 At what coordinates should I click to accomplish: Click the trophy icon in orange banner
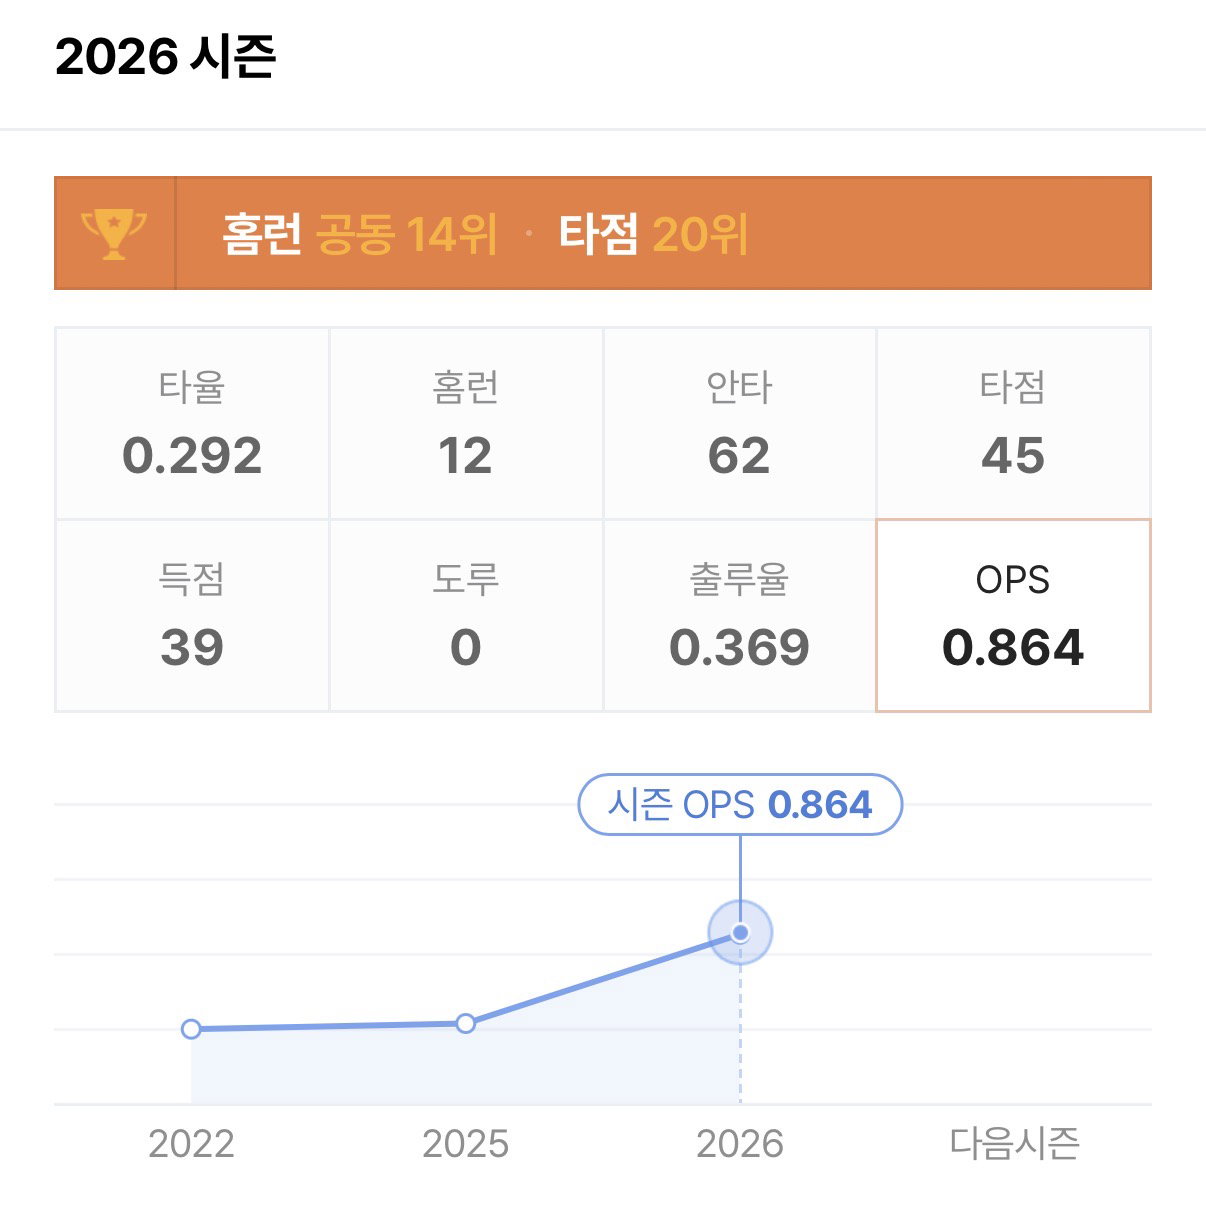click(x=114, y=234)
